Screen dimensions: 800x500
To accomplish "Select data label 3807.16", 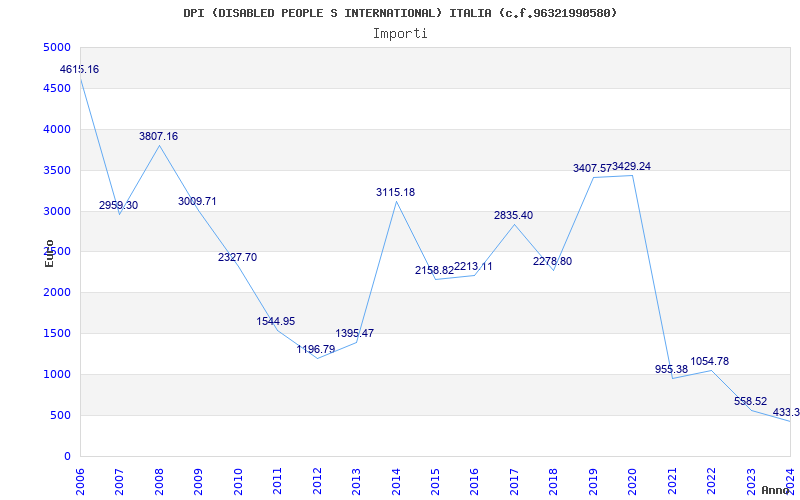I will coord(159,137).
